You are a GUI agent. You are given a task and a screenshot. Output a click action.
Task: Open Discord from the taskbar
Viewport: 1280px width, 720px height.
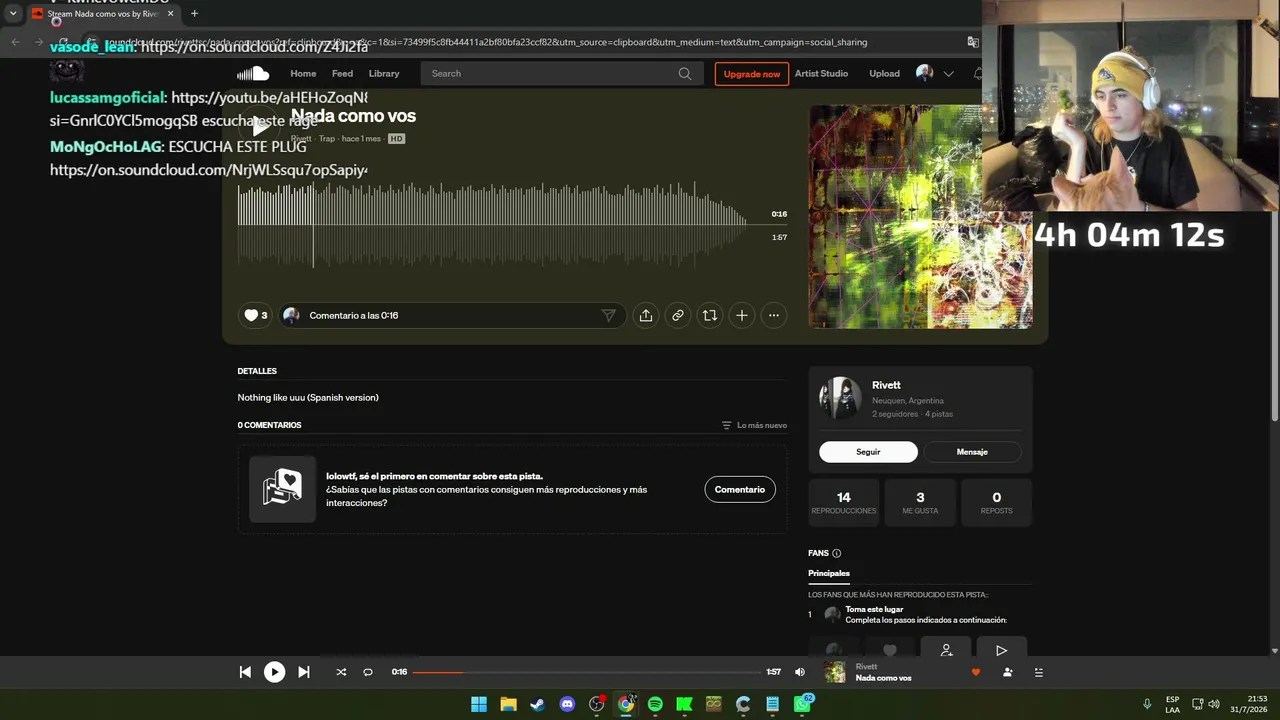[567, 704]
